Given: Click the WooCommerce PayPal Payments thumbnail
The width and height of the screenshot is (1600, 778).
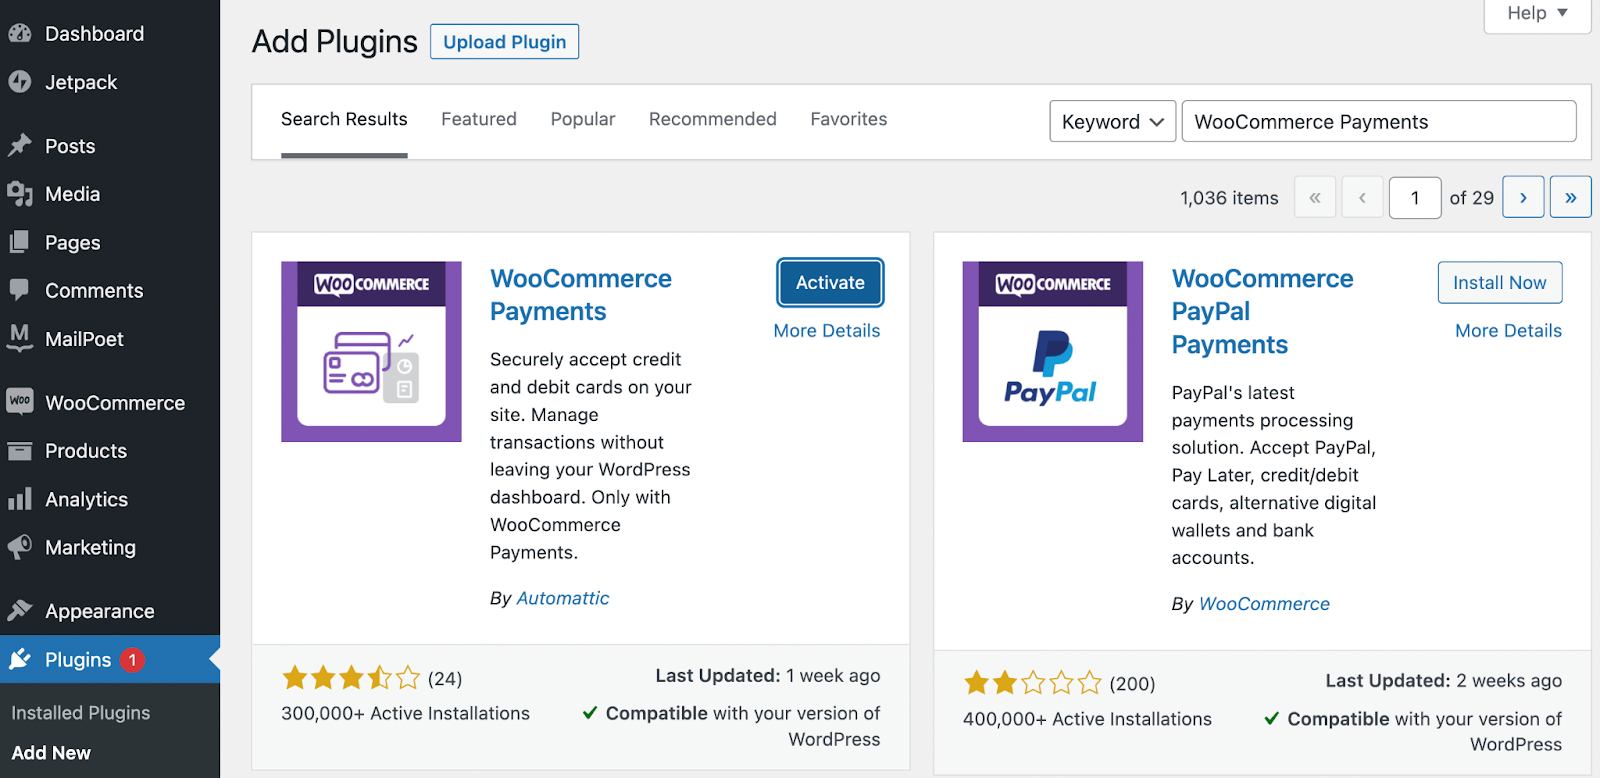Looking at the screenshot, I should pyautogui.click(x=1052, y=352).
